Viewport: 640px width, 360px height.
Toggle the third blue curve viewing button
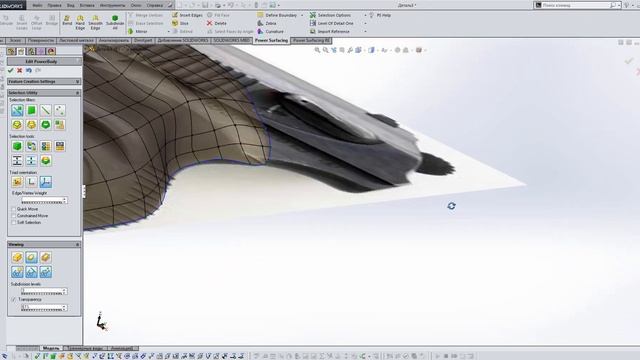click(46, 272)
